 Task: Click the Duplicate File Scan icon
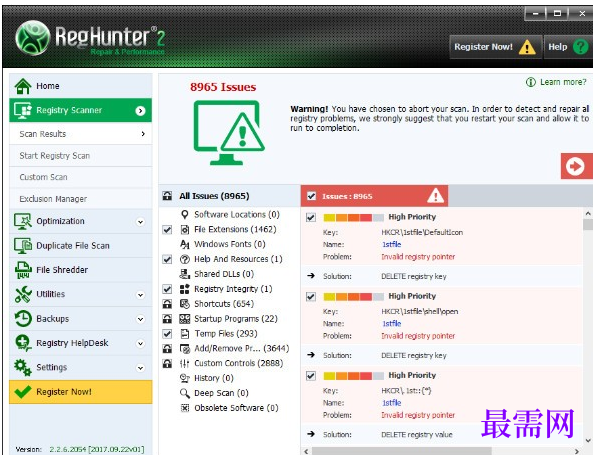[x=23, y=246]
